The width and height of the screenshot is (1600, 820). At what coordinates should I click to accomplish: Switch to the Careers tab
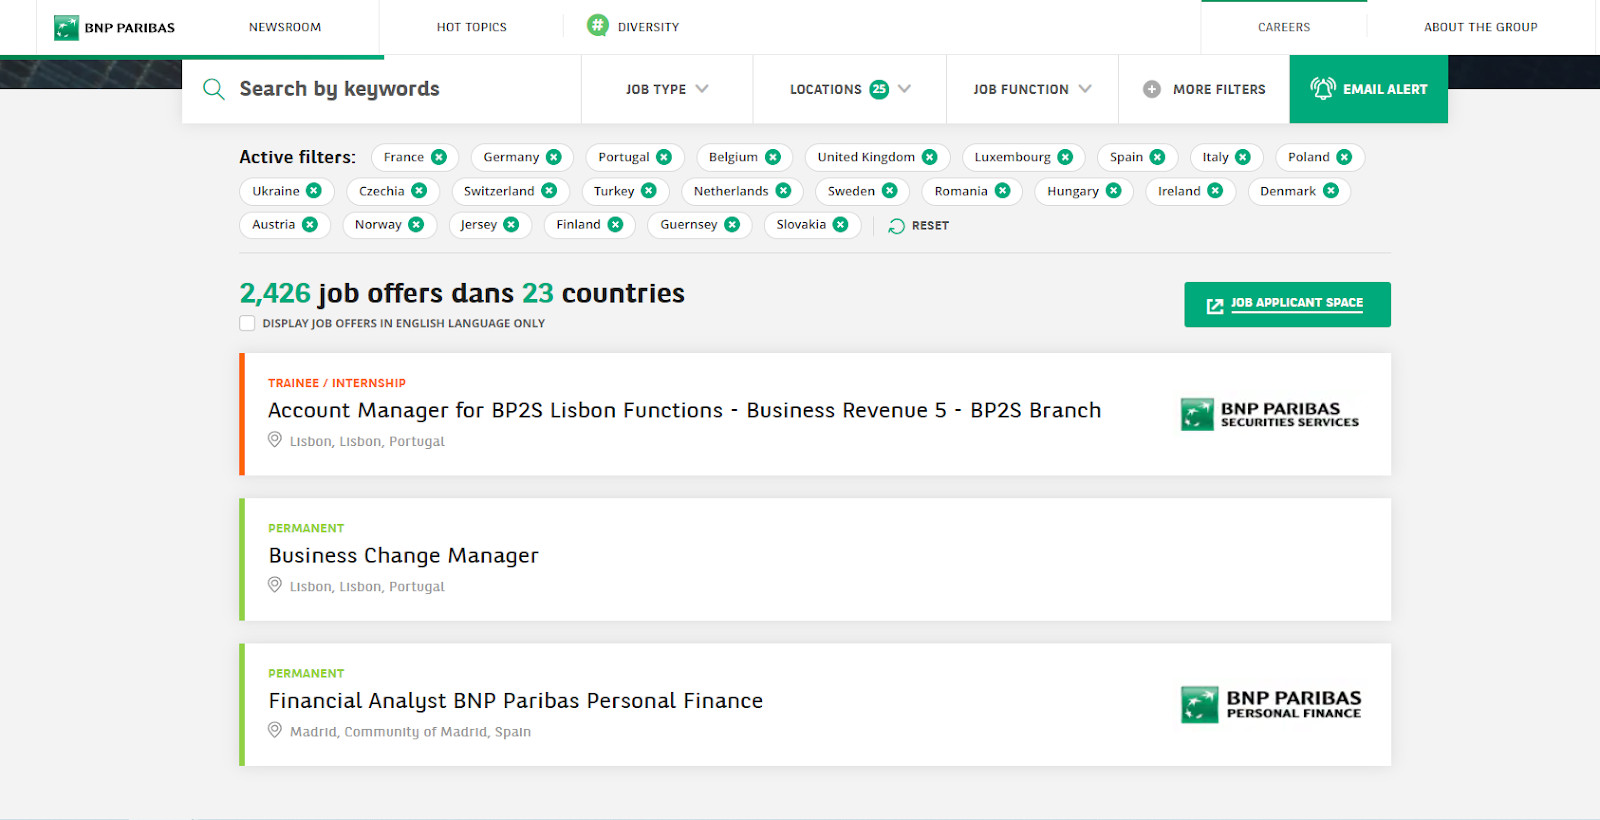pyautogui.click(x=1284, y=27)
